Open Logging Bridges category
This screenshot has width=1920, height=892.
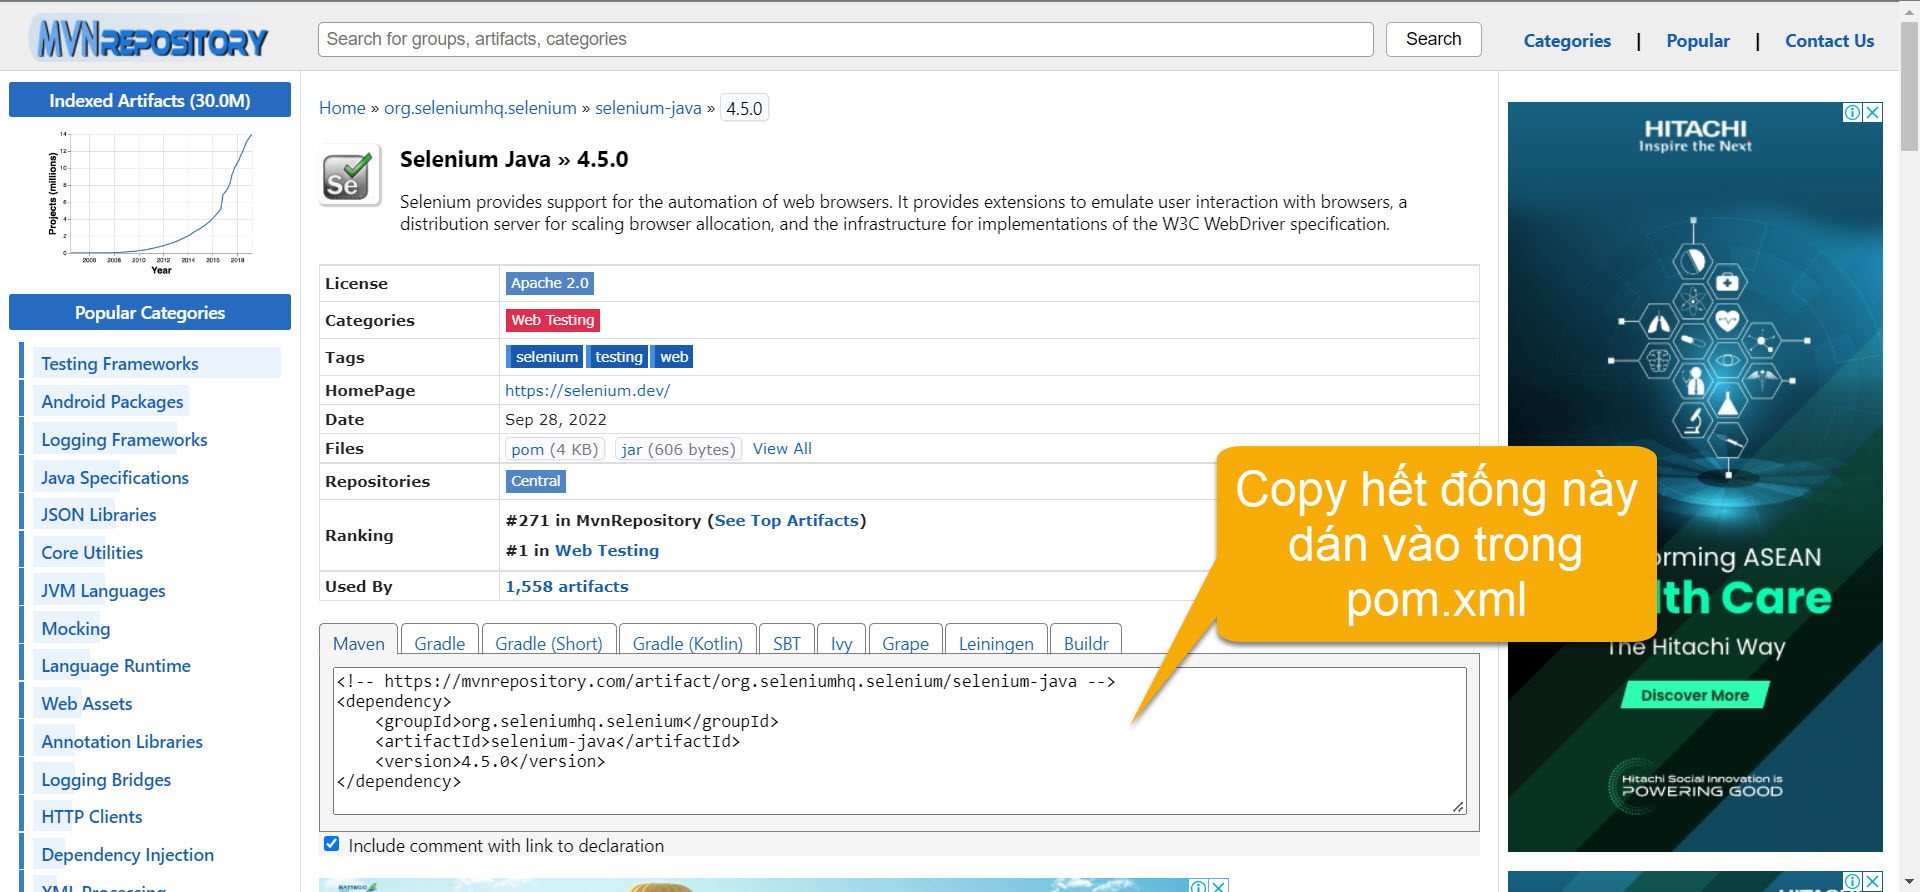(106, 780)
